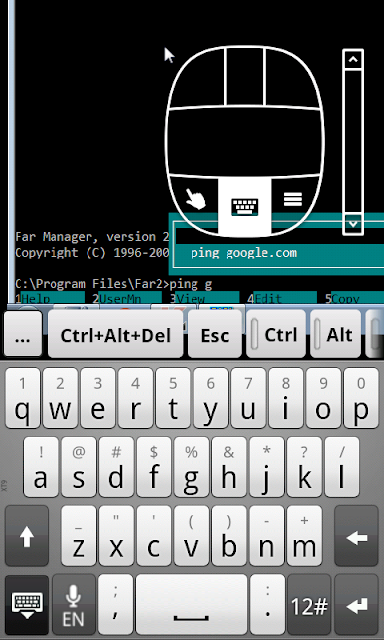Click scroll up arrow on overlay scrollbar
This screenshot has width=384, height=640.
pos(353,60)
